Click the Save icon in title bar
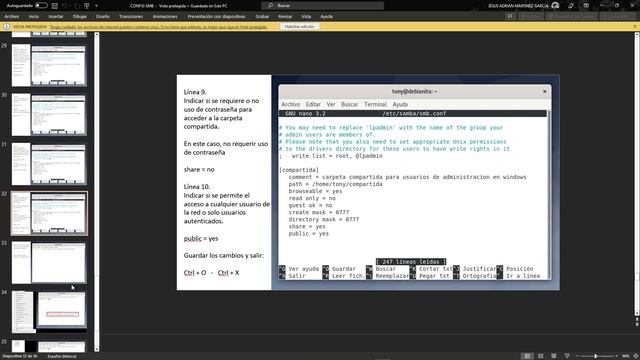 (x=55, y=6)
